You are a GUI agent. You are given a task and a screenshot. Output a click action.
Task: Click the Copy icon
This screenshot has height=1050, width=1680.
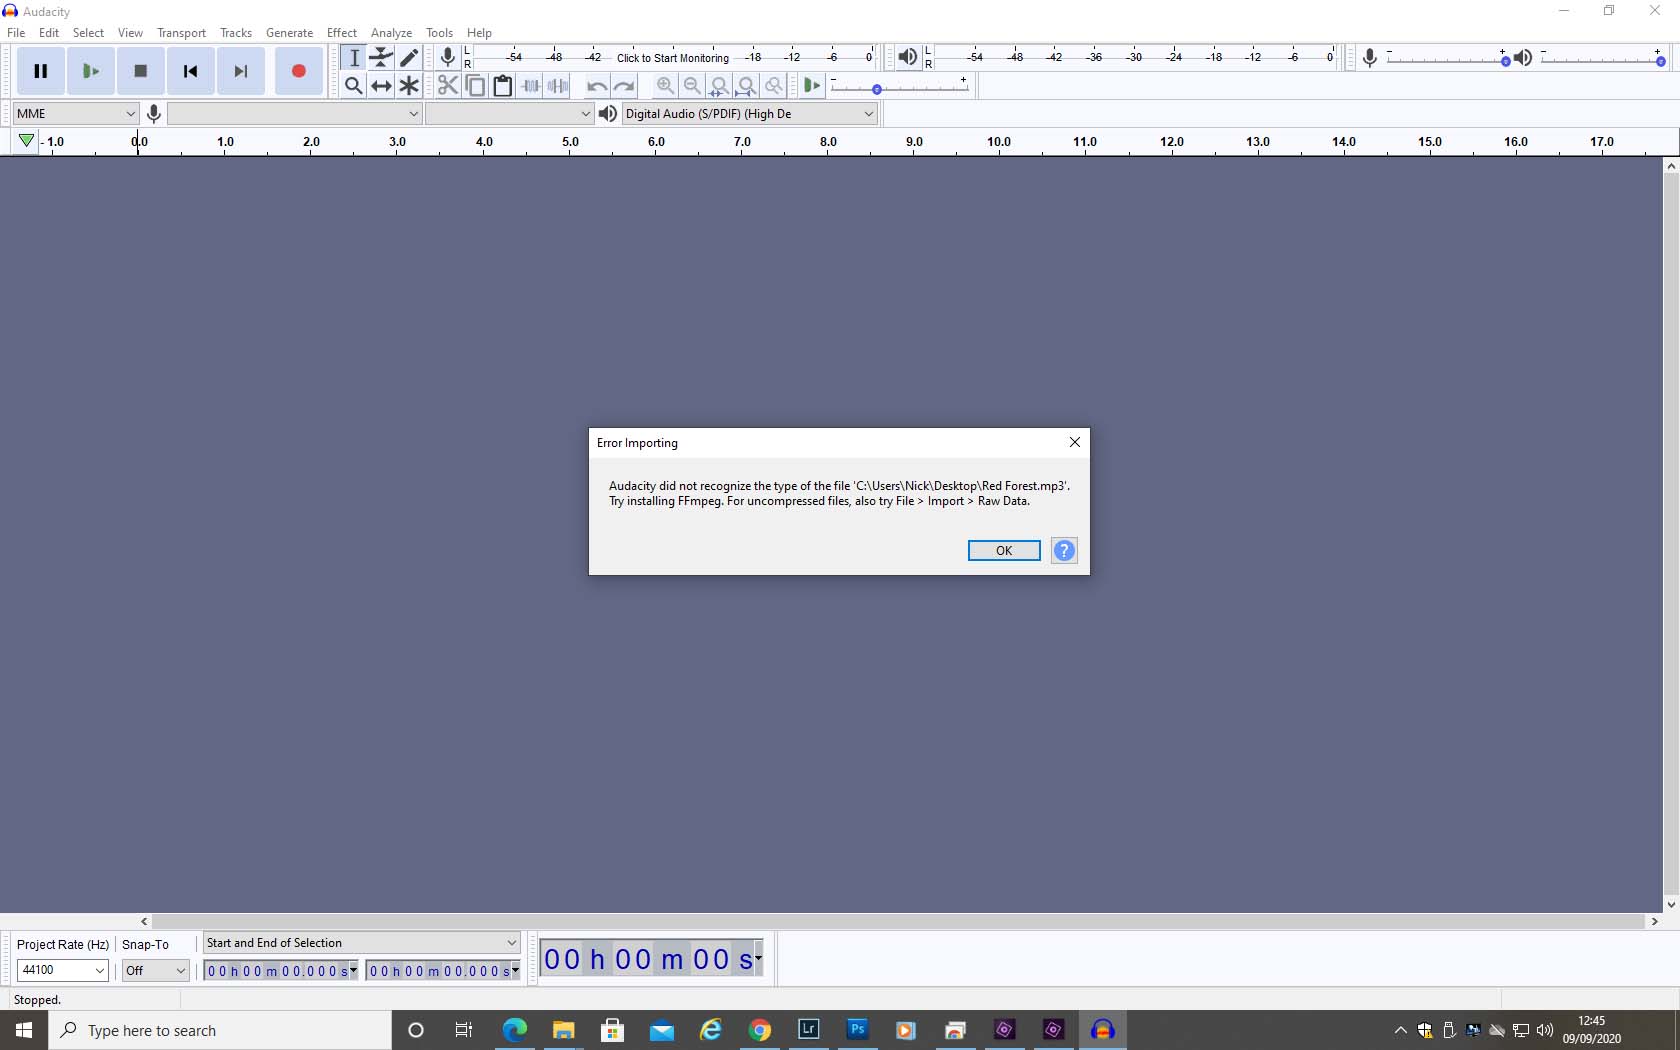(x=475, y=86)
